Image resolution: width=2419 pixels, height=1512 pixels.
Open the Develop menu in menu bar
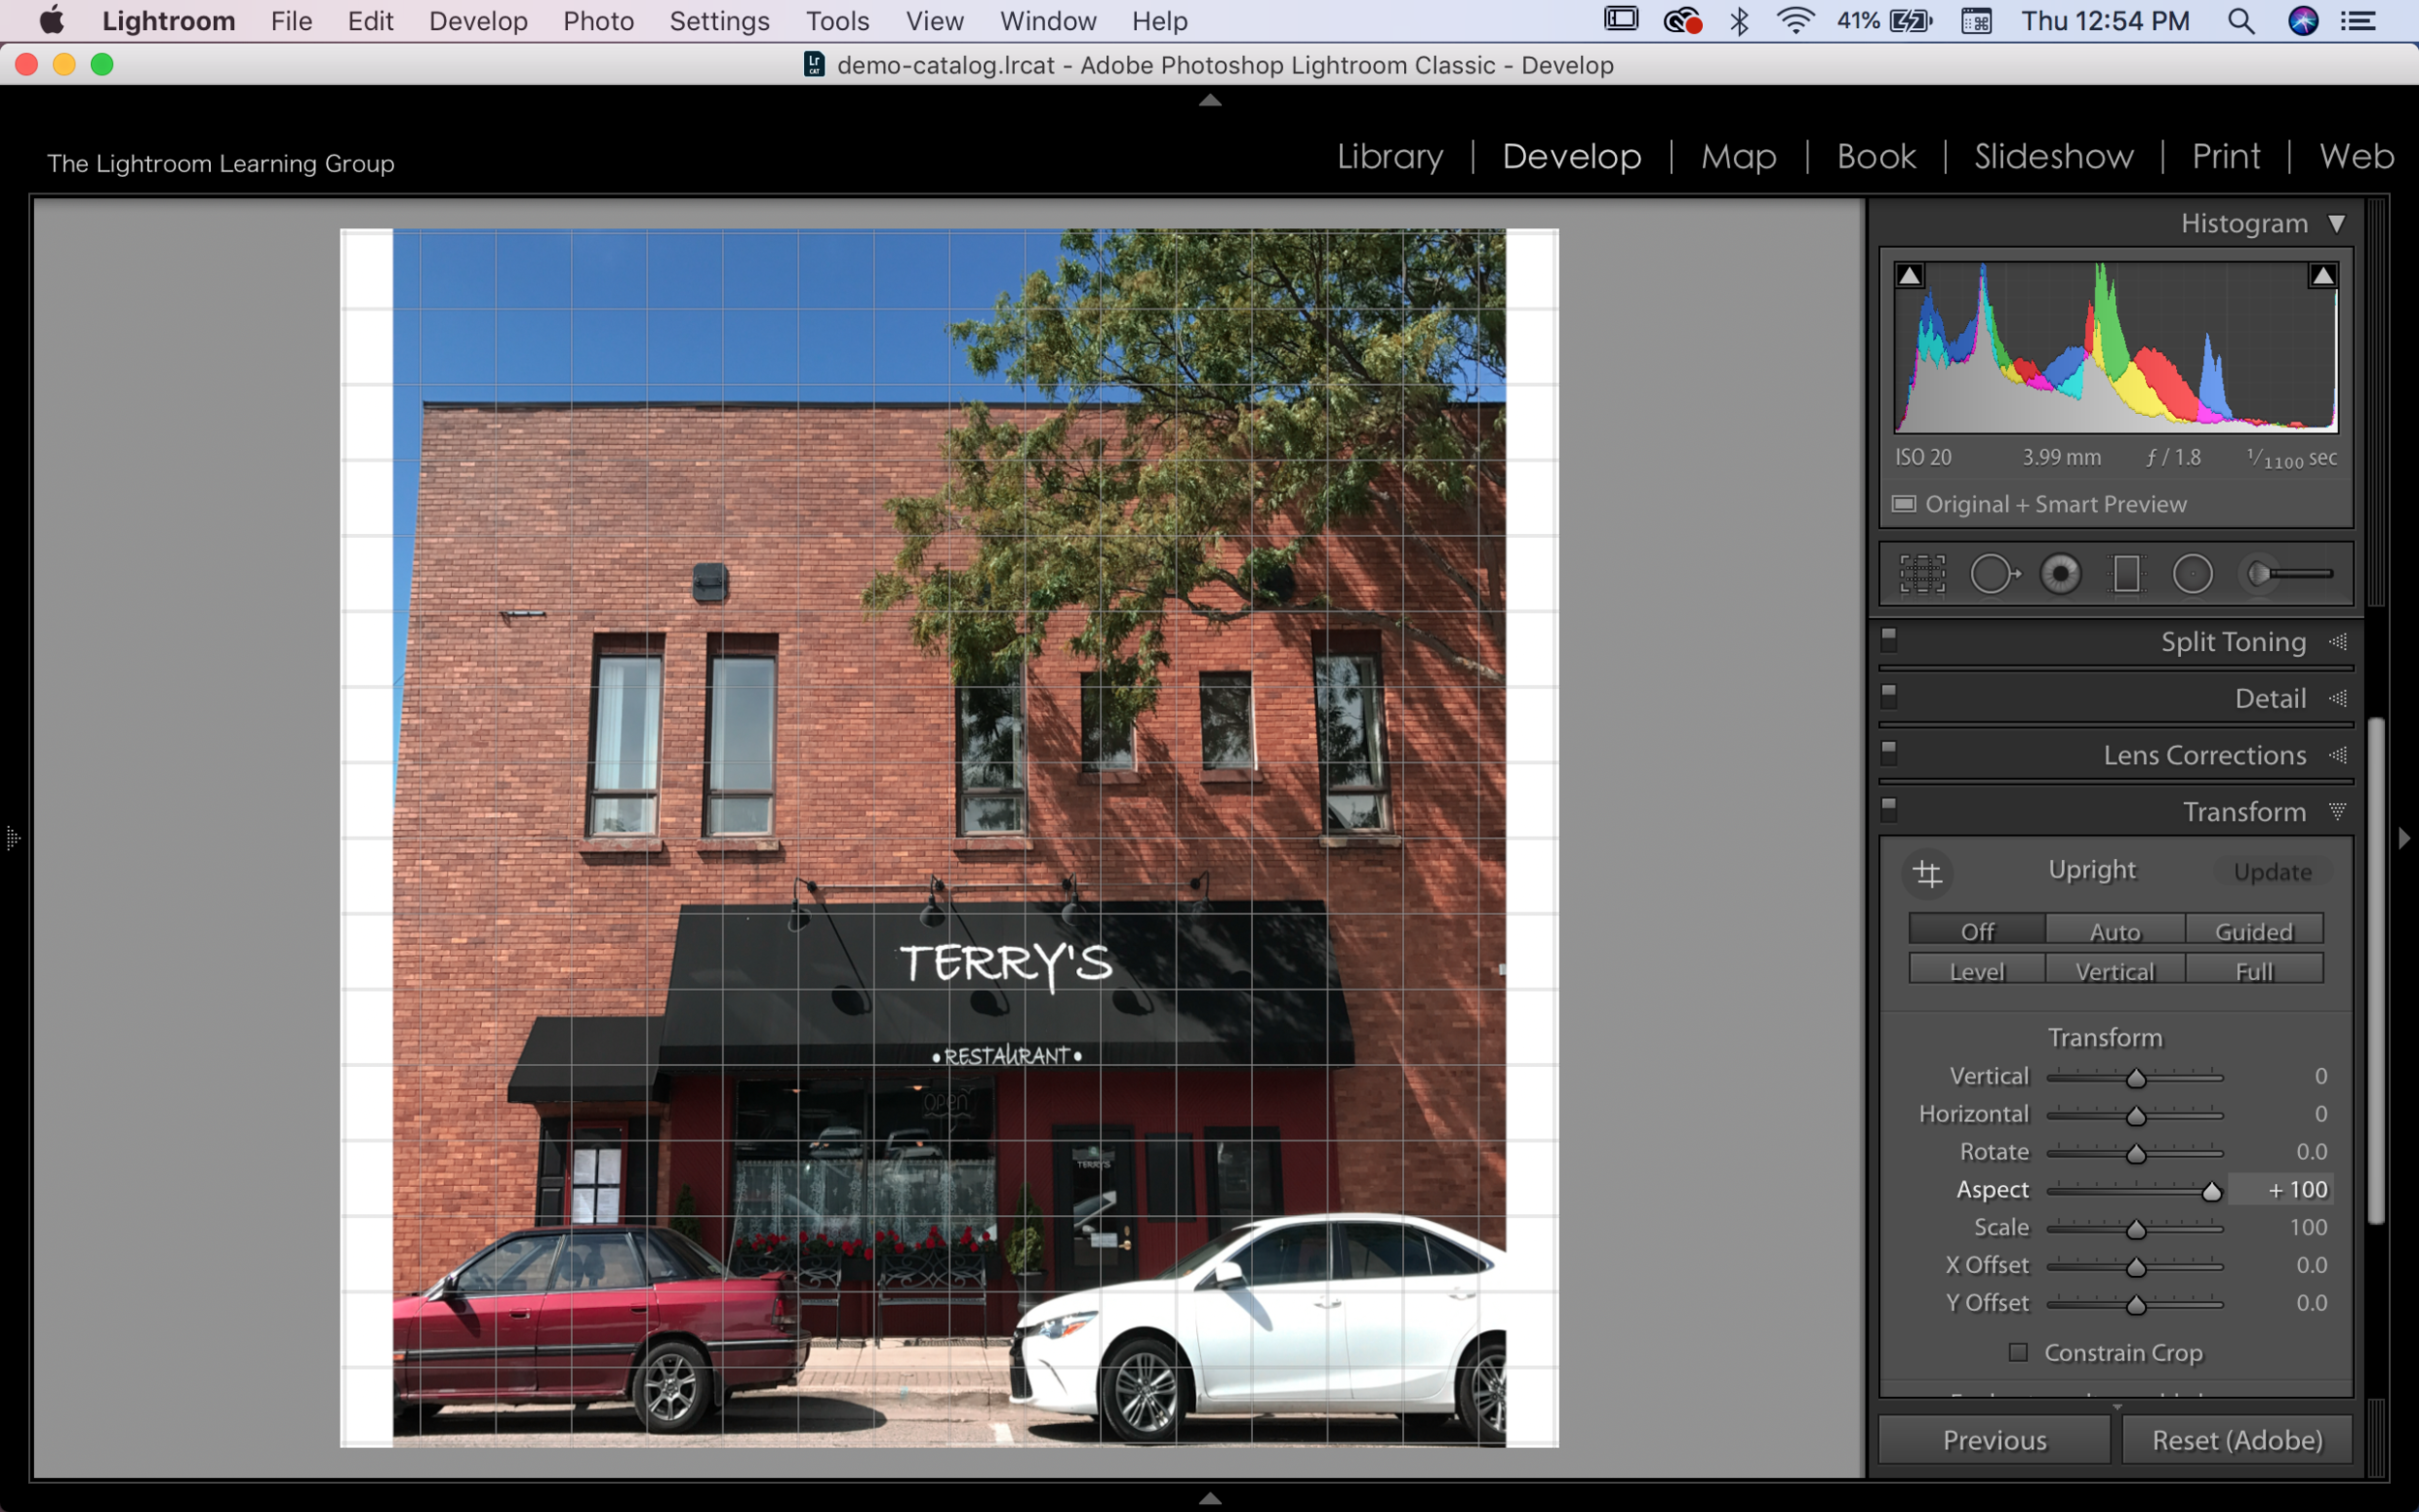(478, 21)
